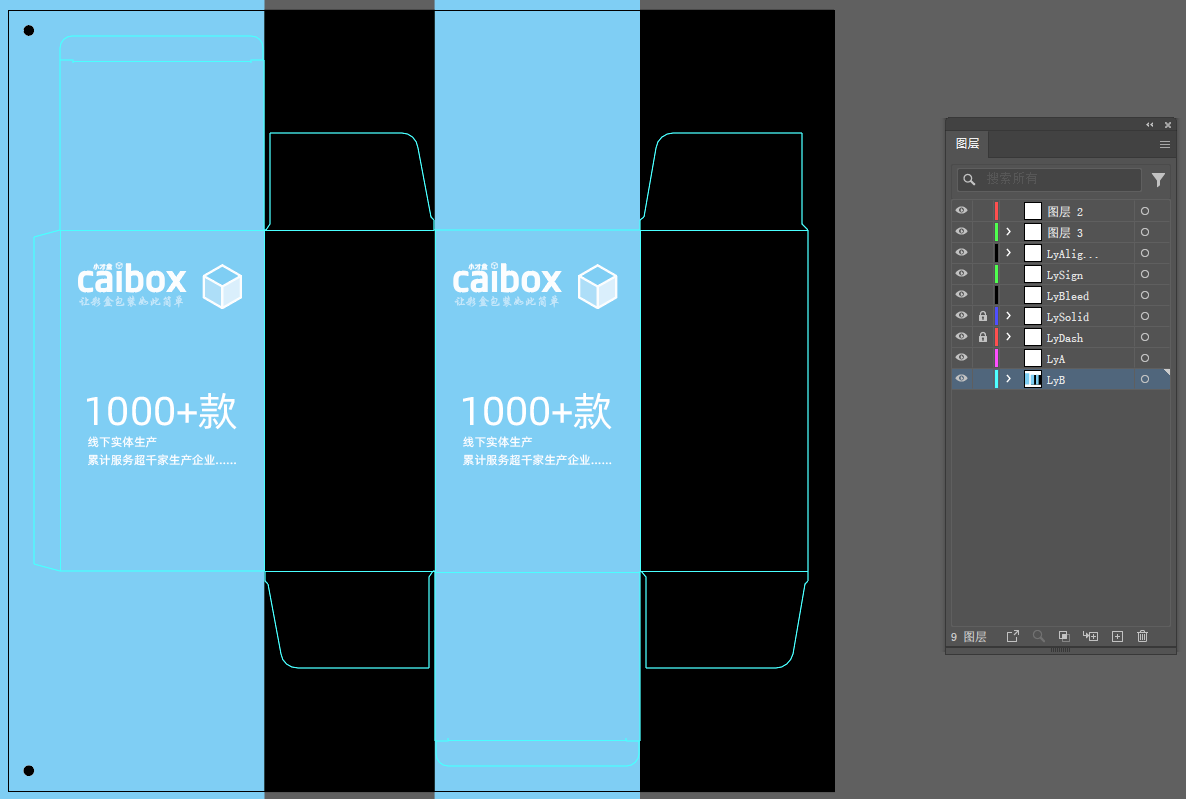Image resolution: width=1186 pixels, height=799 pixels.
Task: Unlock the LySolid layer
Action: click(x=983, y=316)
